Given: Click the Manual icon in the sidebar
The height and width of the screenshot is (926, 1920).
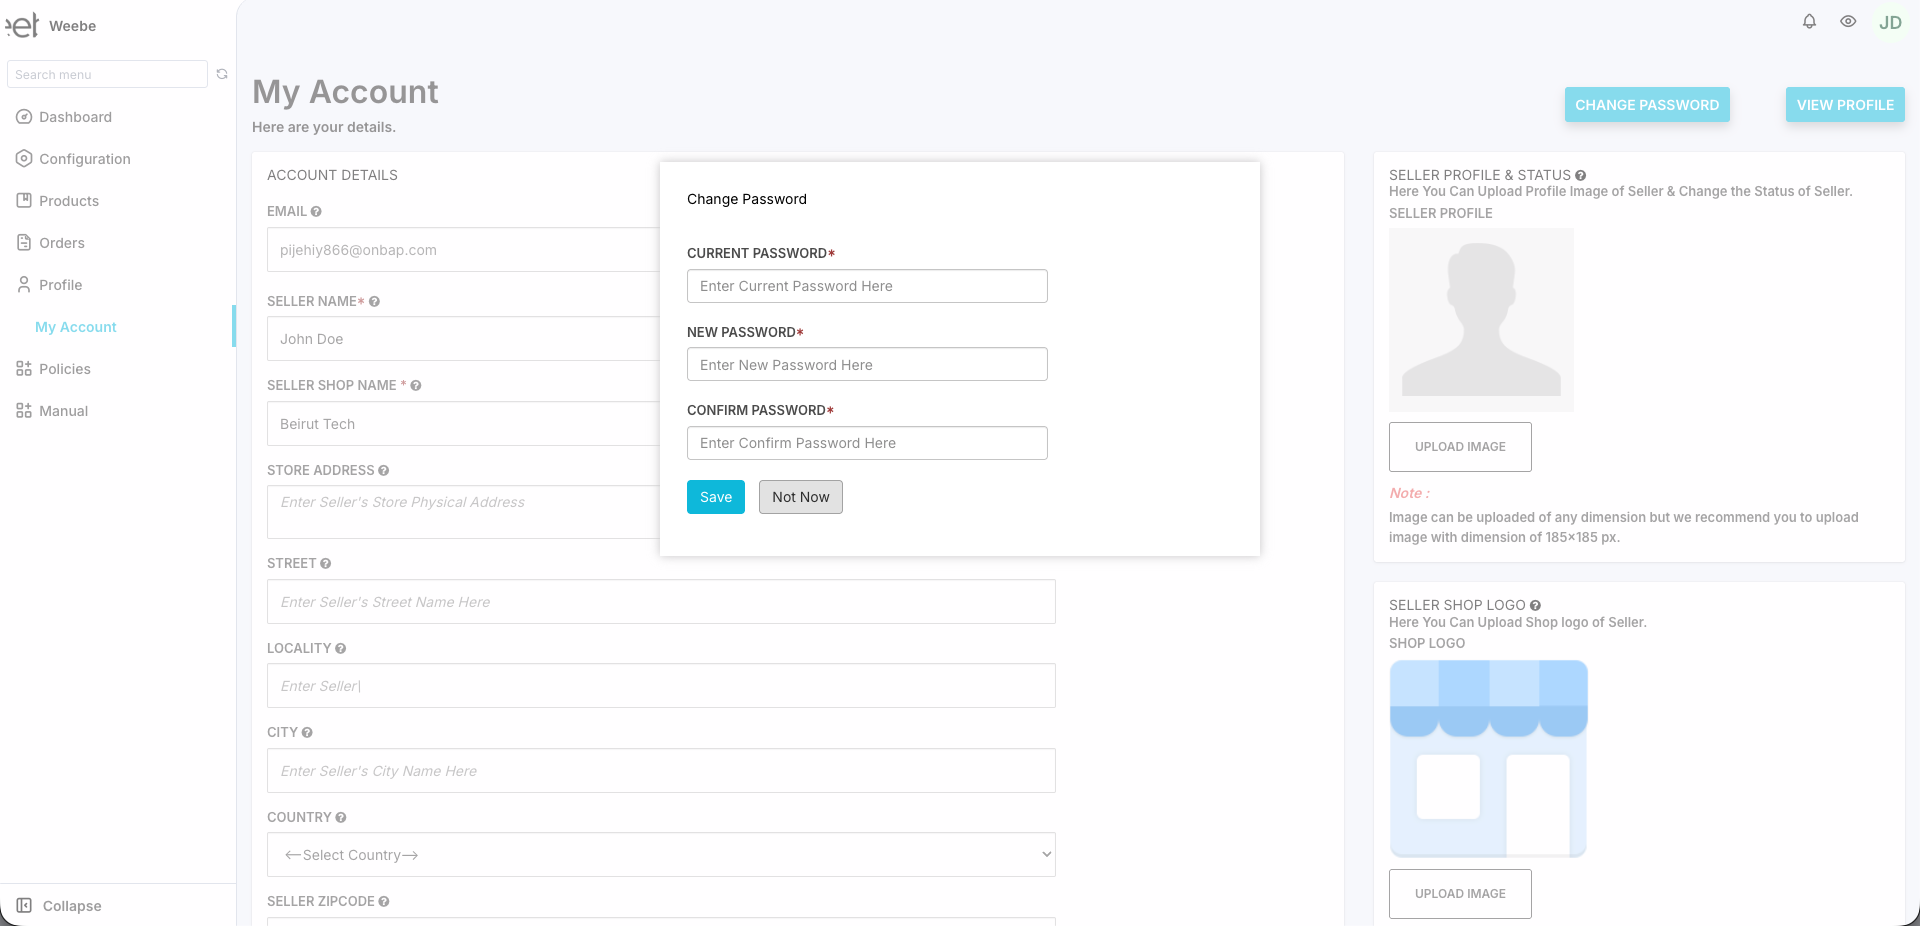Looking at the screenshot, I should click(x=23, y=411).
